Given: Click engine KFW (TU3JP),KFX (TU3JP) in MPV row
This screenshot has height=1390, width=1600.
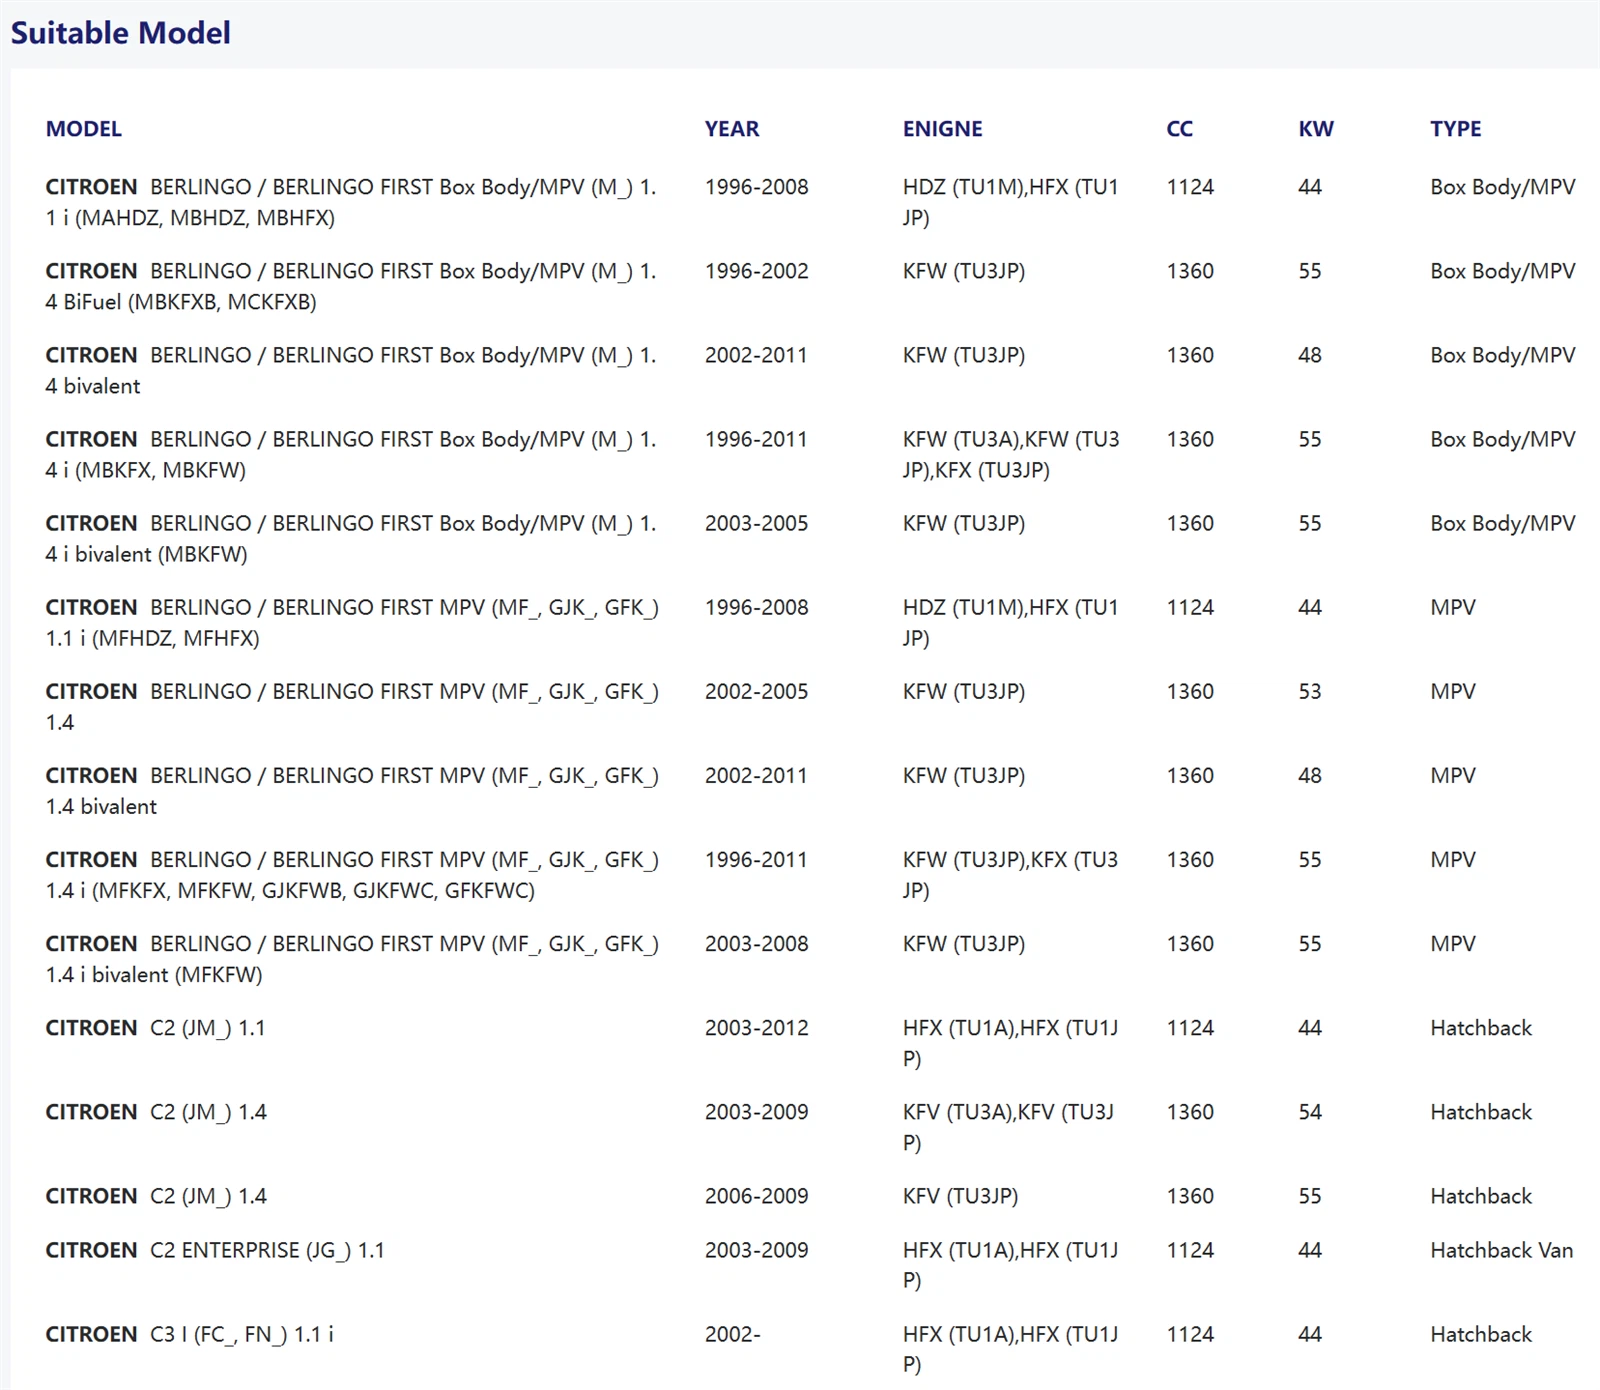Looking at the screenshot, I should pos(1010,874).
